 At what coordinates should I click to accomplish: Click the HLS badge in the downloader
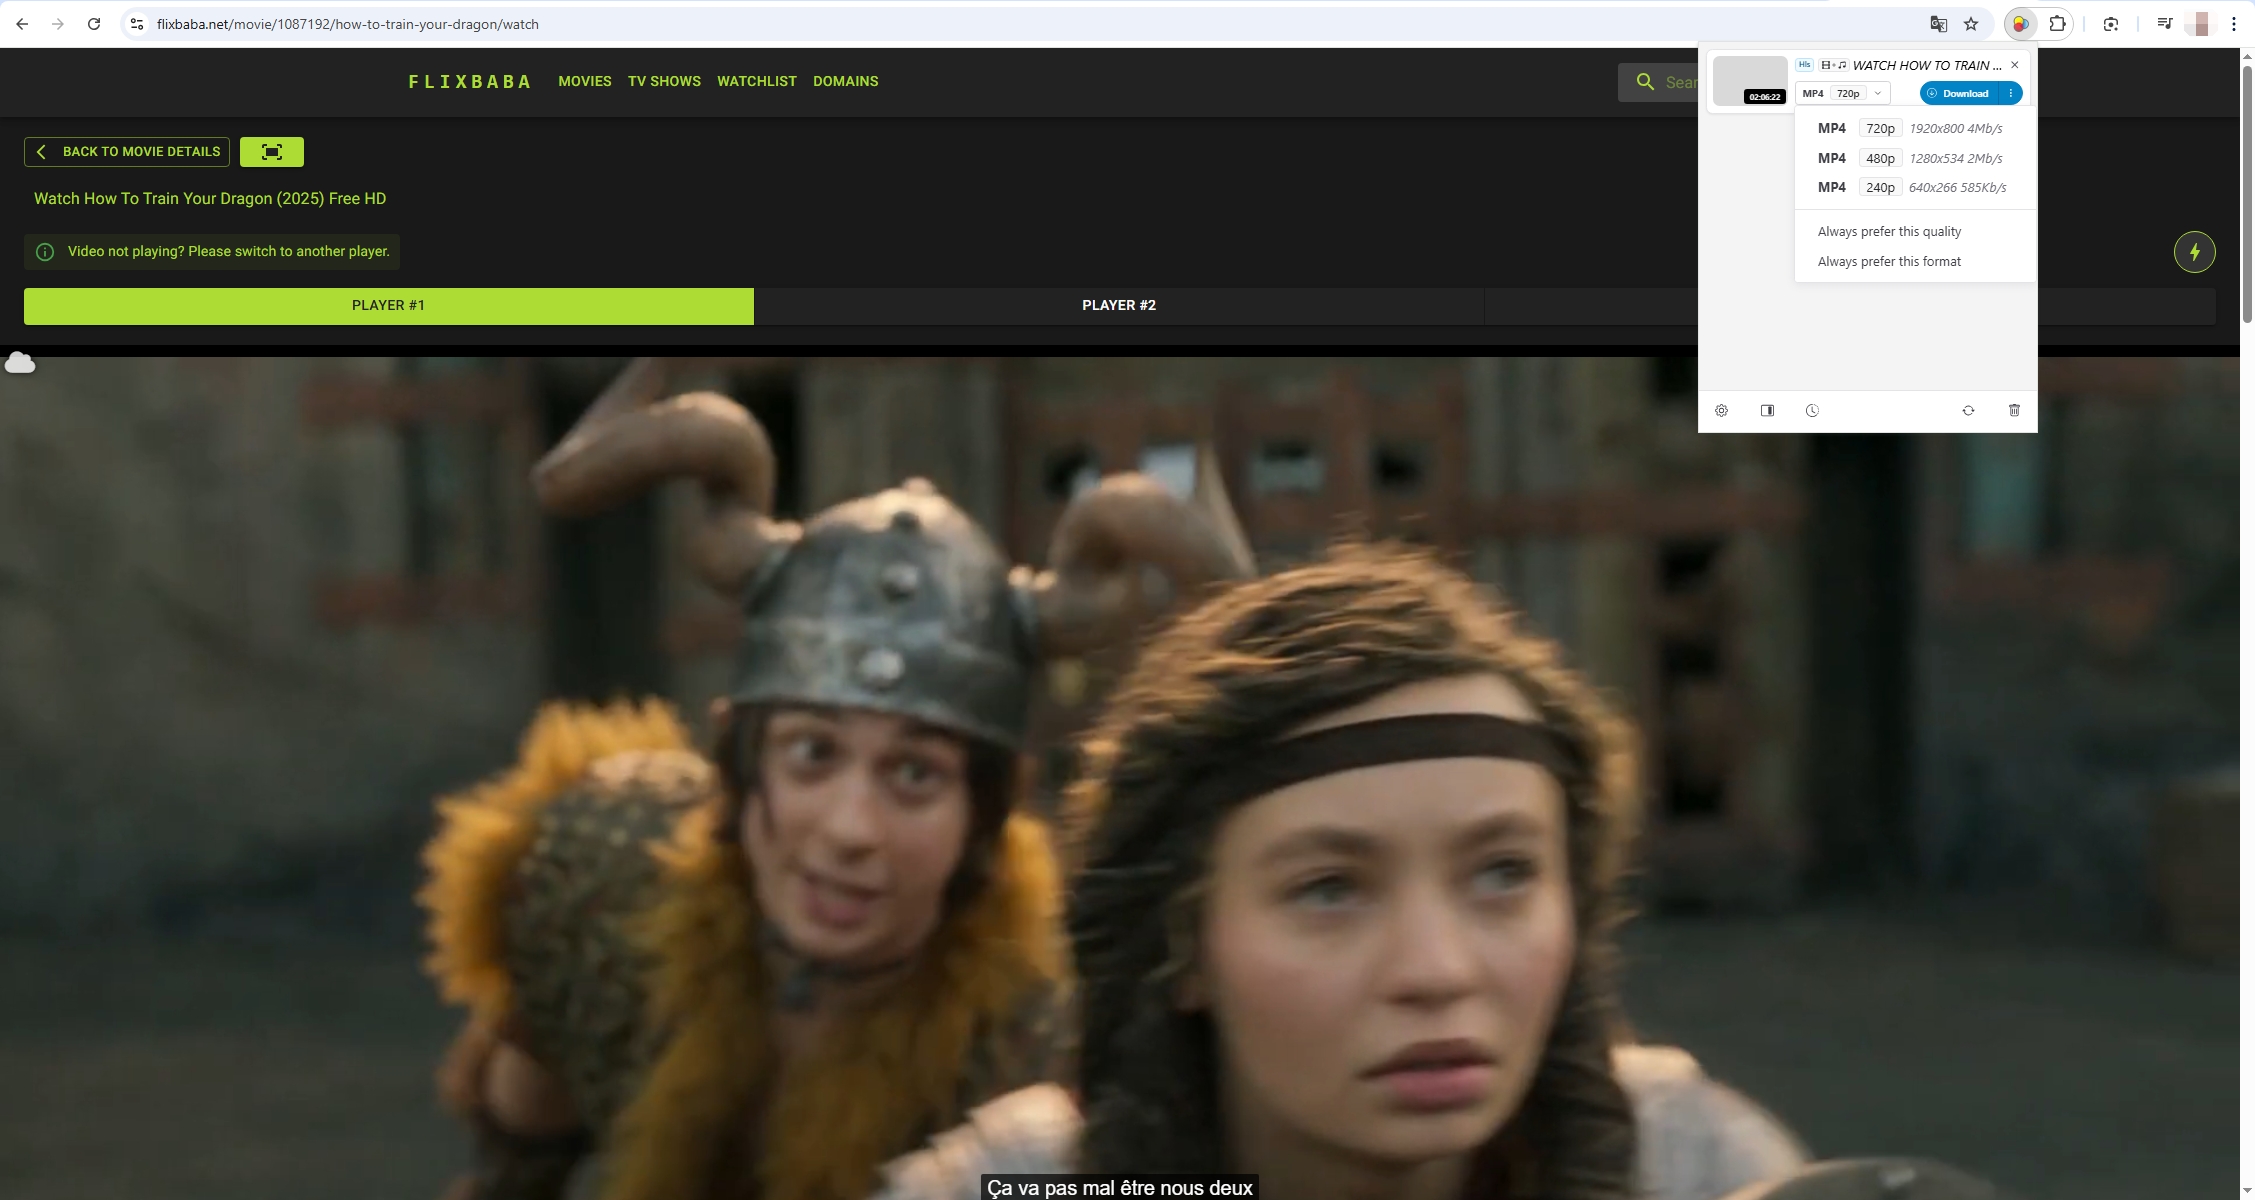click(x=1804, y=65)
